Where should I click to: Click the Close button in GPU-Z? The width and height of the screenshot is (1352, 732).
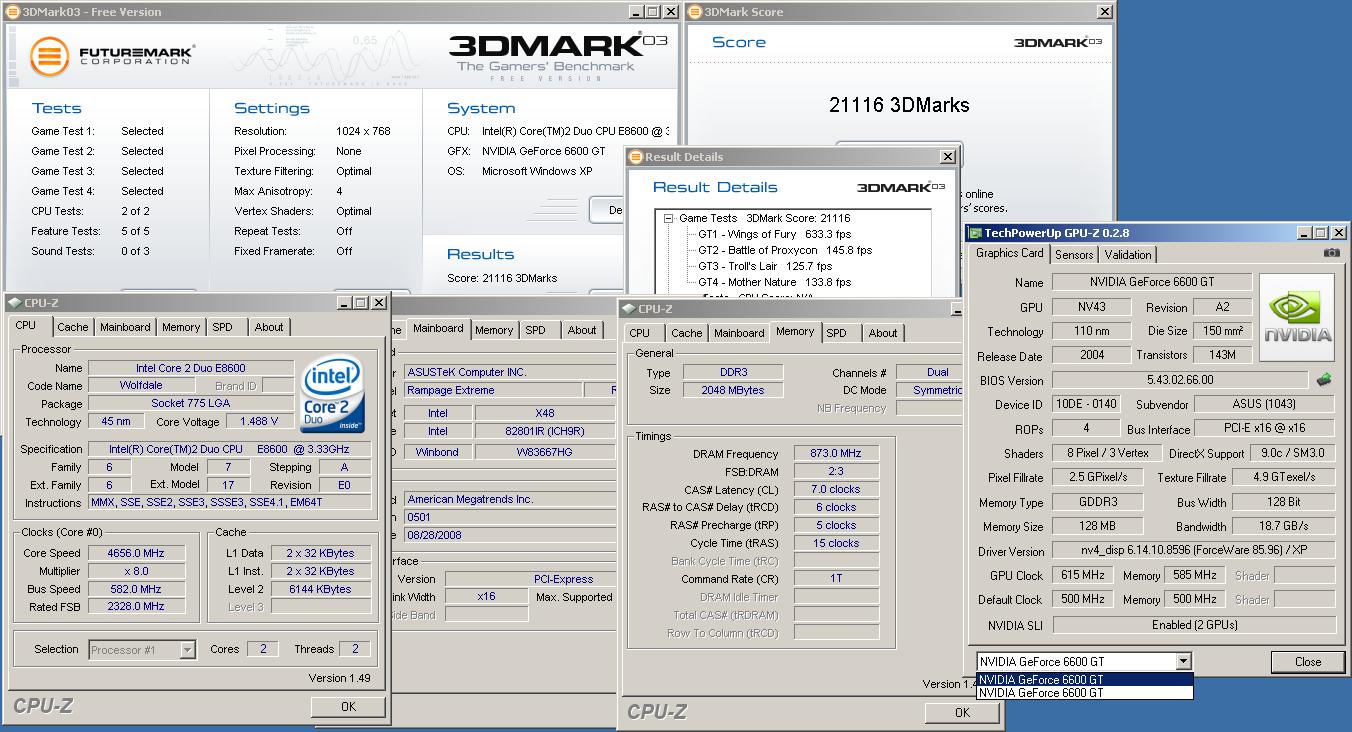1308,662
